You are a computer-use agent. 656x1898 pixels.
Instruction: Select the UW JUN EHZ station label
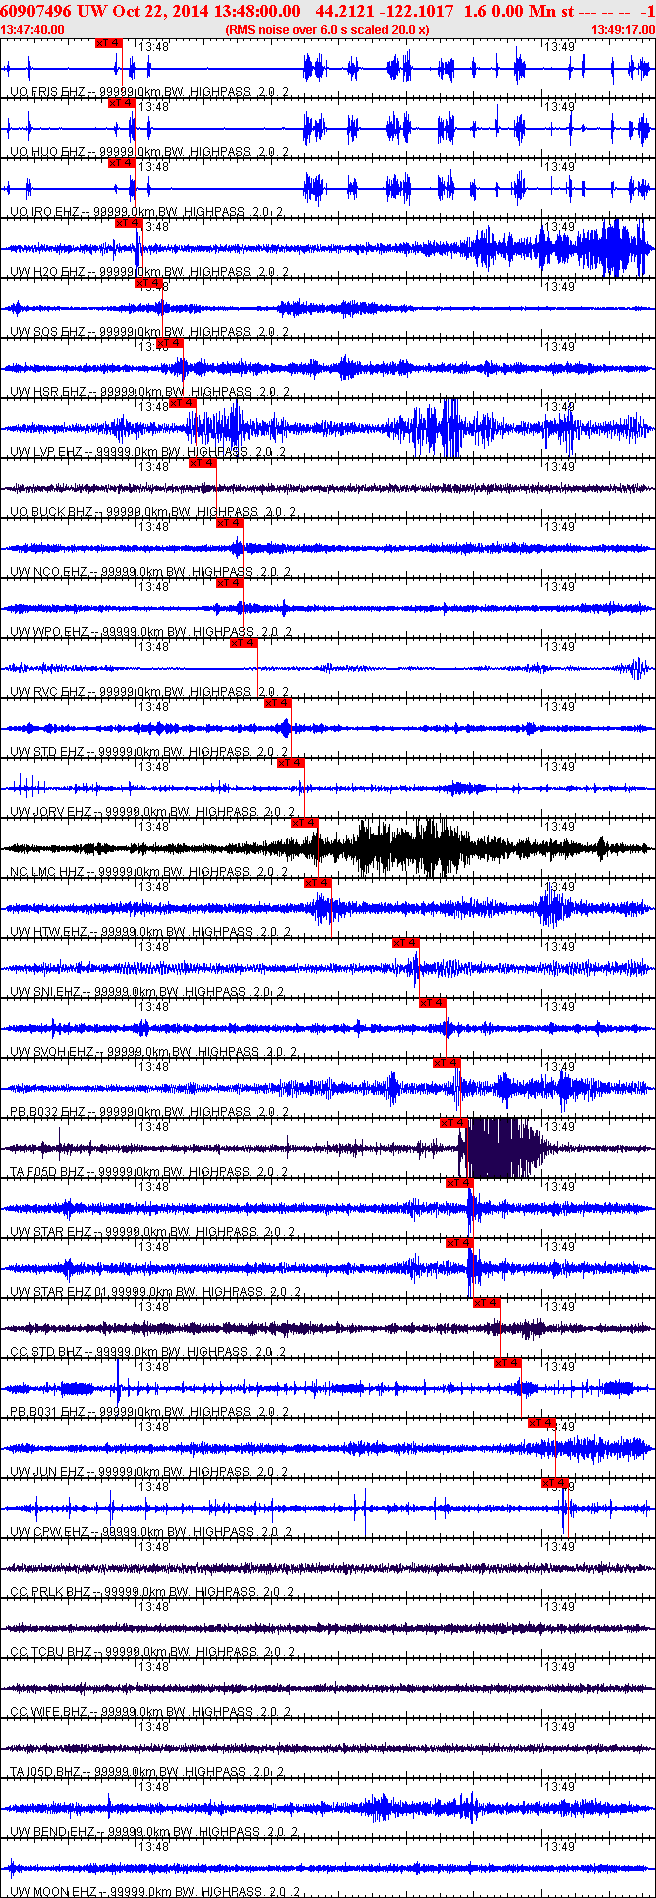click(x=149, y=1472)
